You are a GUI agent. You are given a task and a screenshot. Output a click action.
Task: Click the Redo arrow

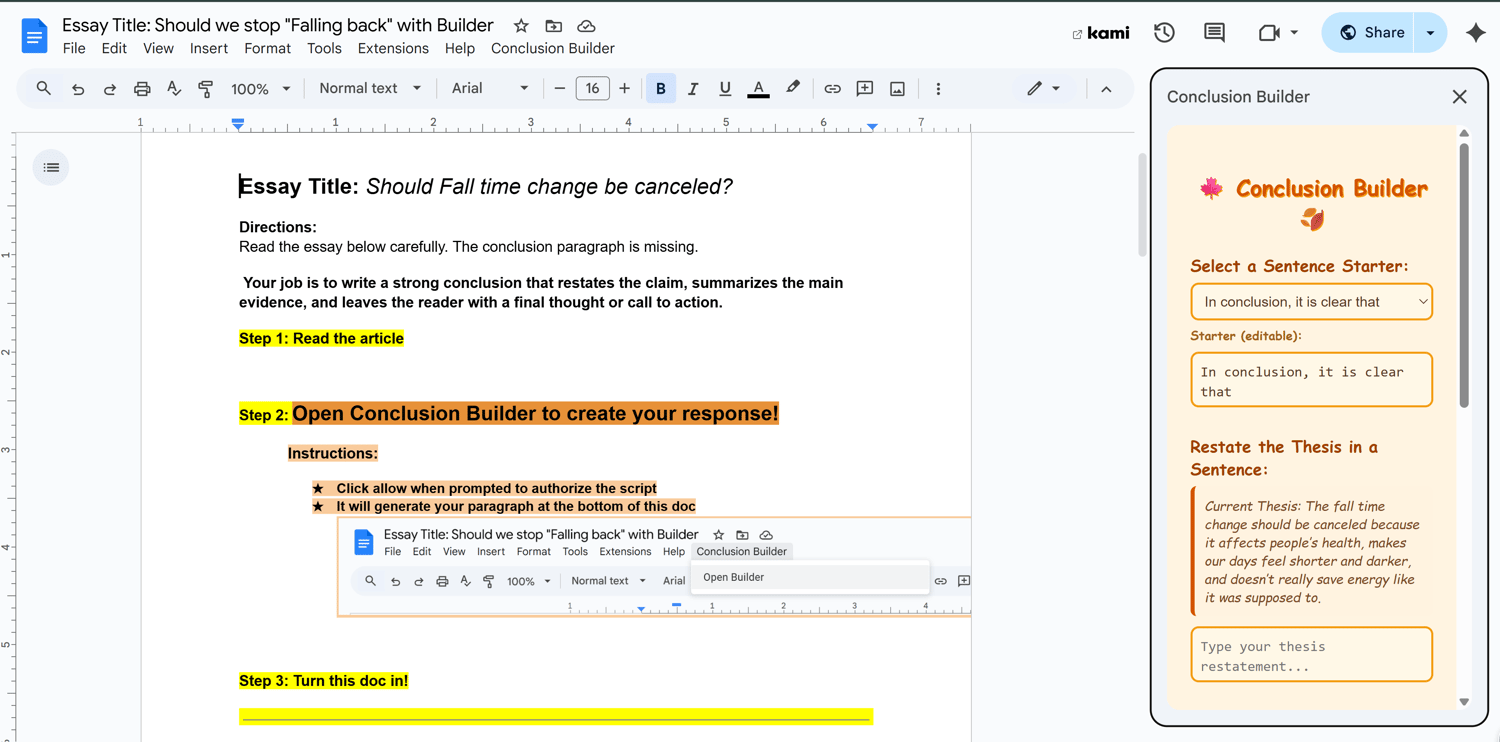(110, 89)
